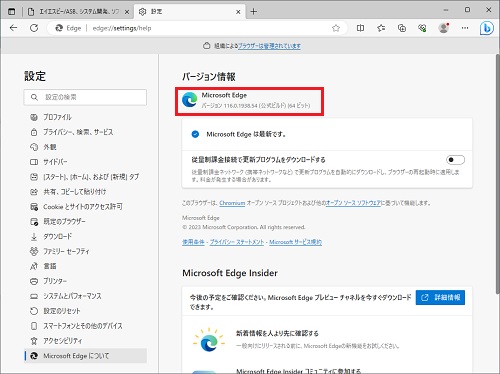Click the Microsoft Edge version text
Image resolution: width=500 pixels, height=374 pixels.
(256, 106)
